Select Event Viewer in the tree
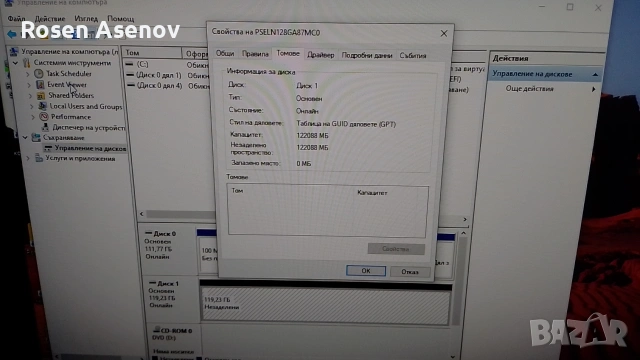640x360 pixels. 67,84
